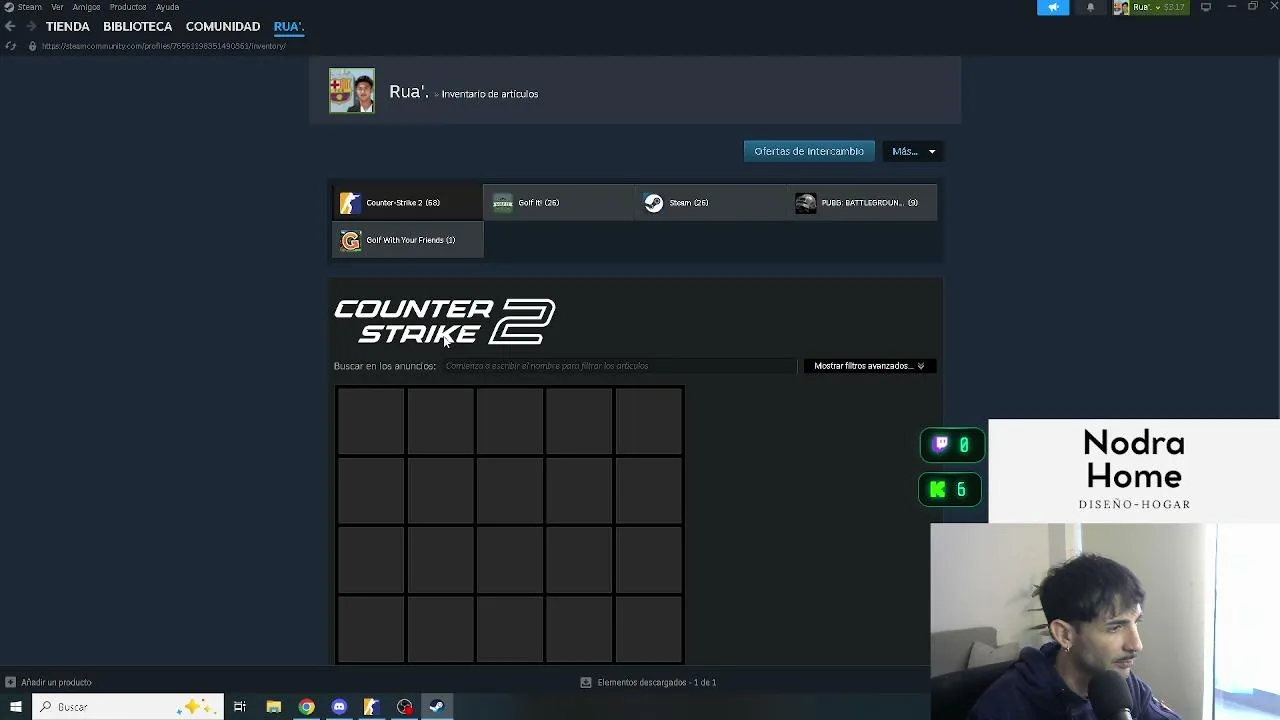1280x720 pixels.
Task: Expand the Rua'. account dropdown
Action: pyautogui.click(x=1149, y=7)
